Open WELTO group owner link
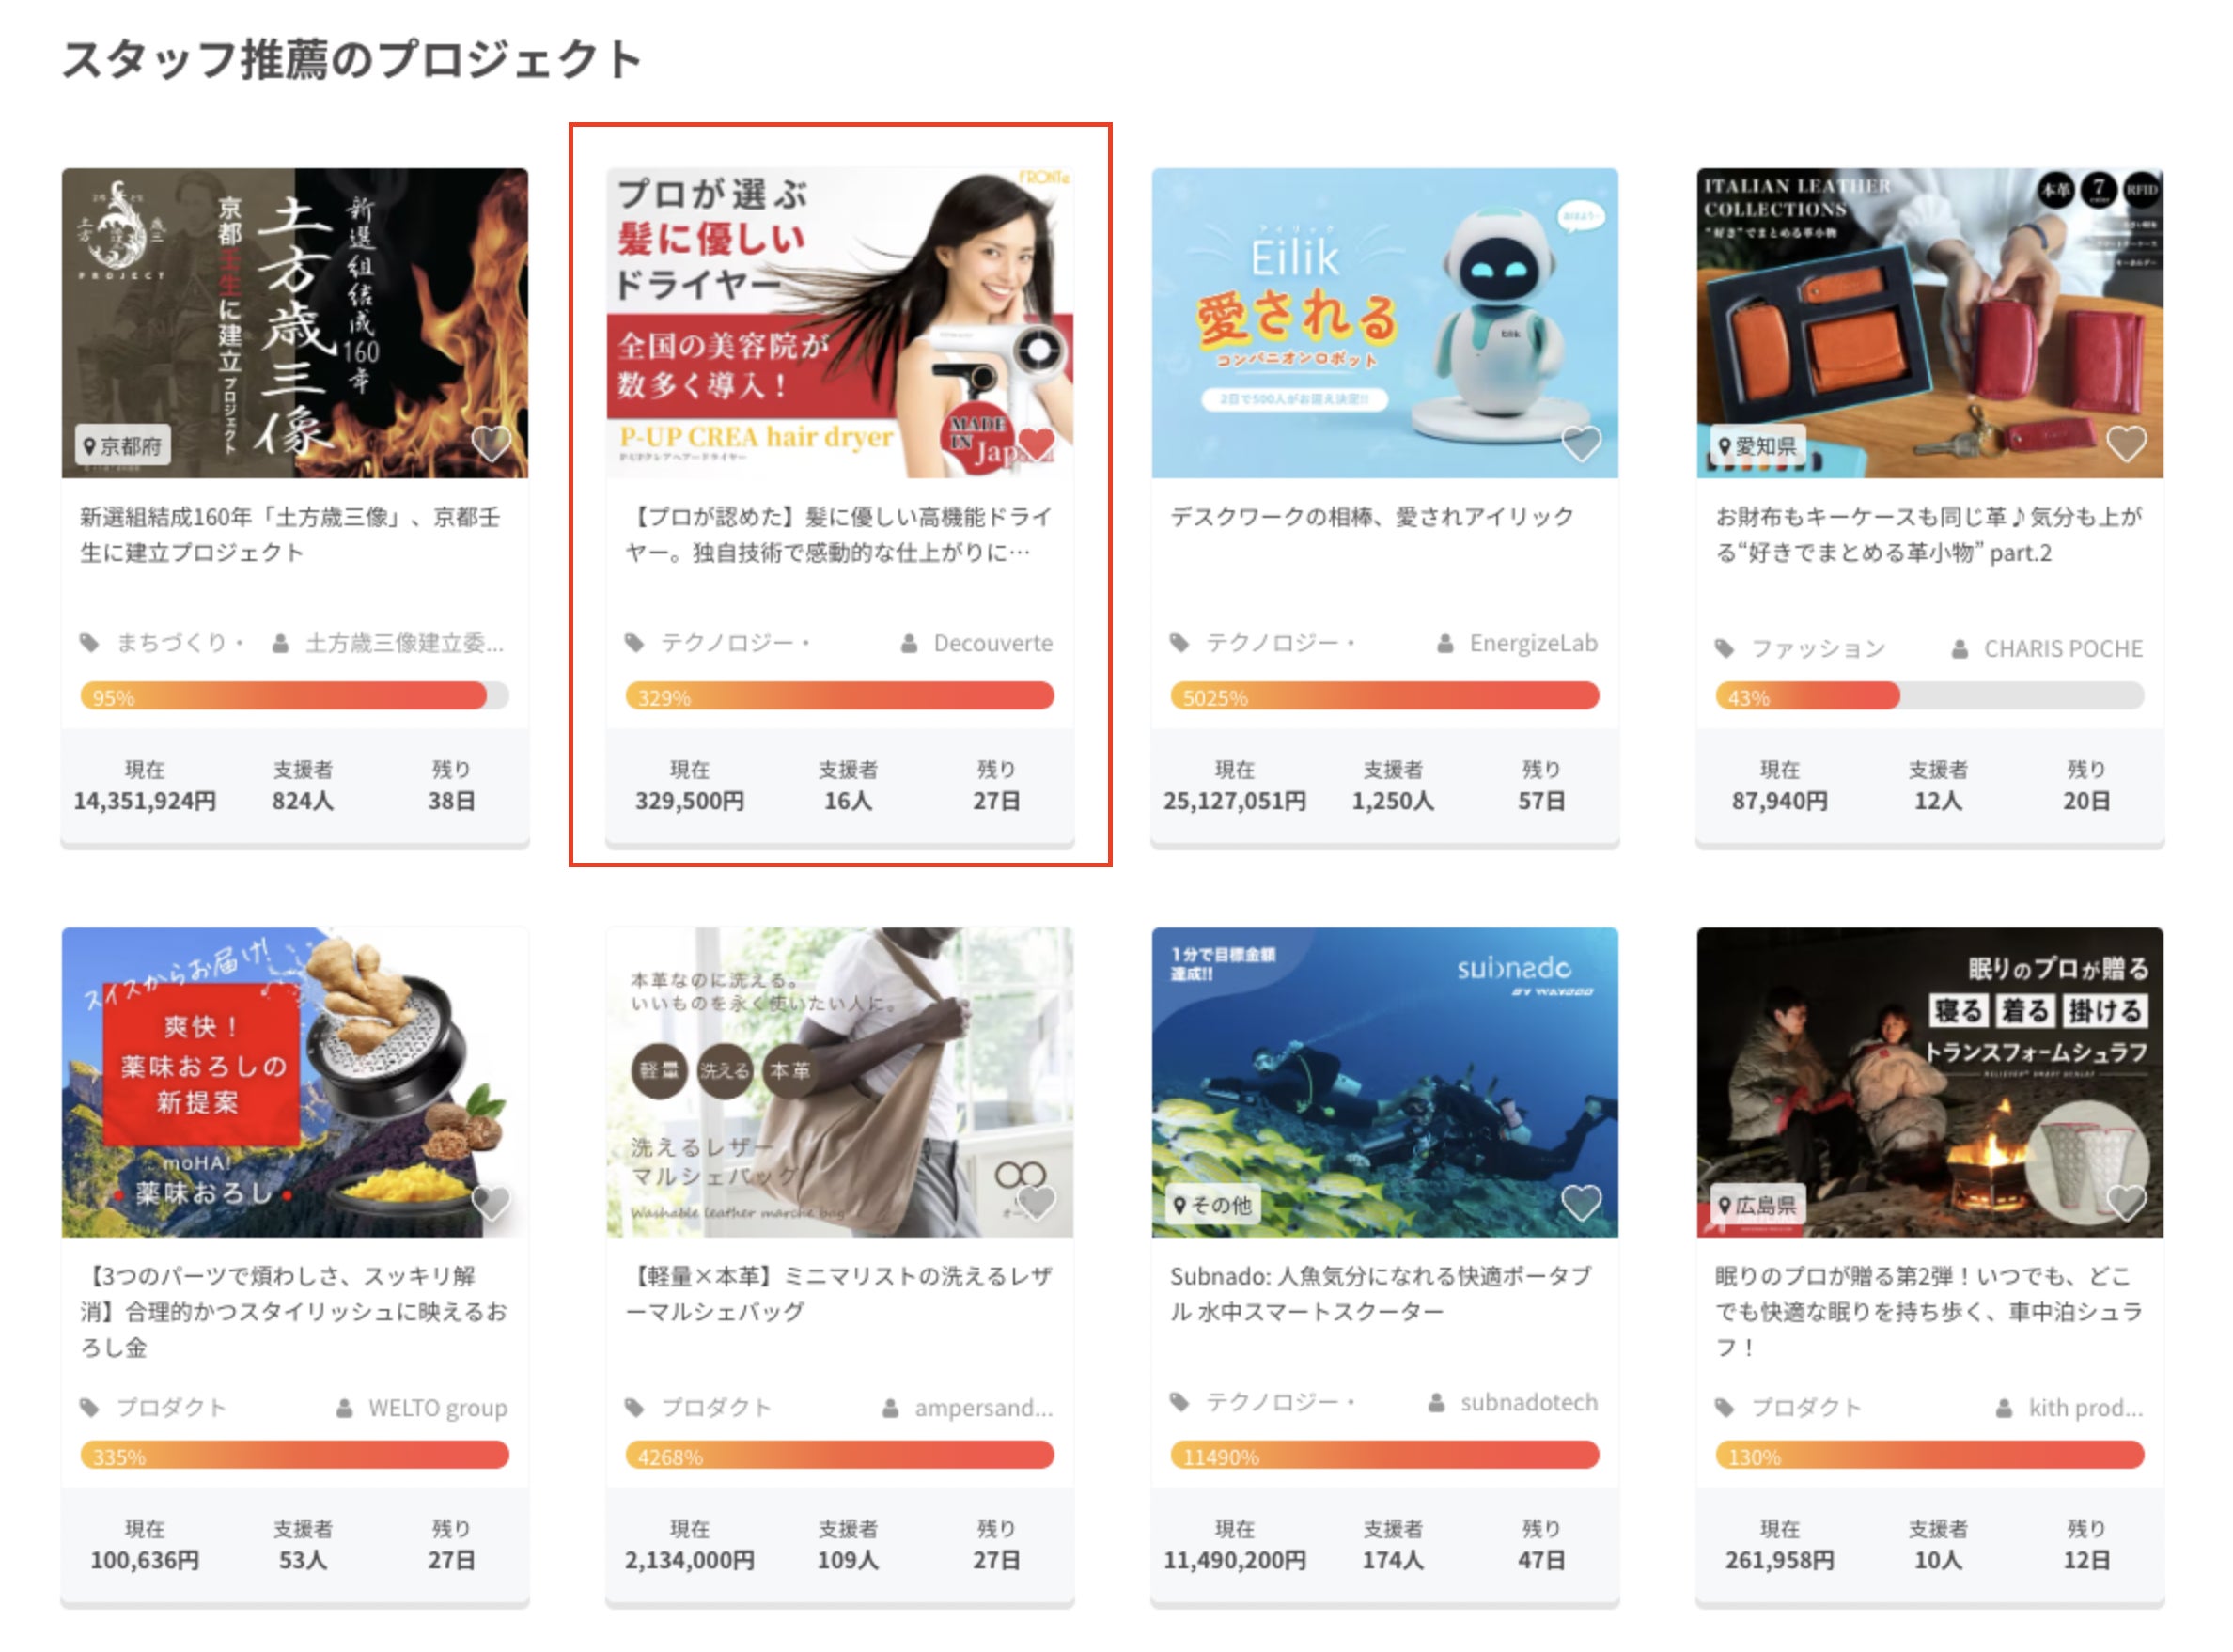 click(437, 1408)
